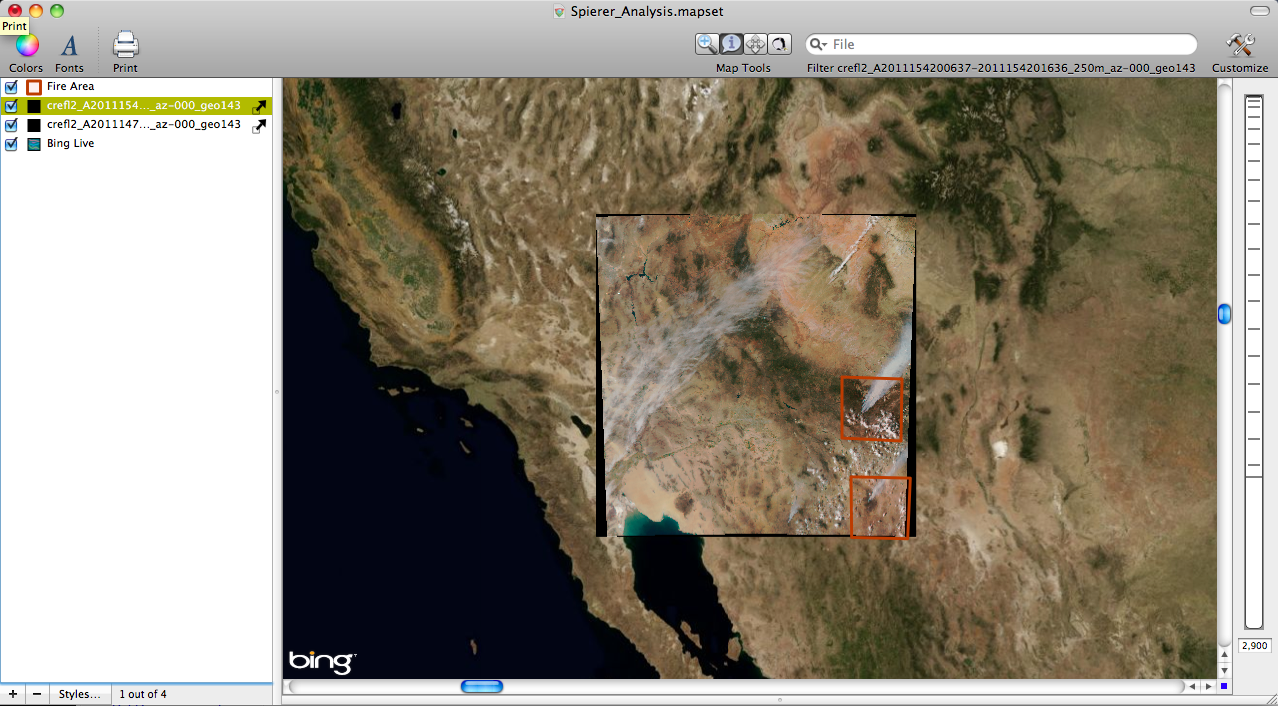The height and width of the screenshot is (706, 1278).
Task: Hide the Fire Area layer
Action: click(x=11, y=86)
